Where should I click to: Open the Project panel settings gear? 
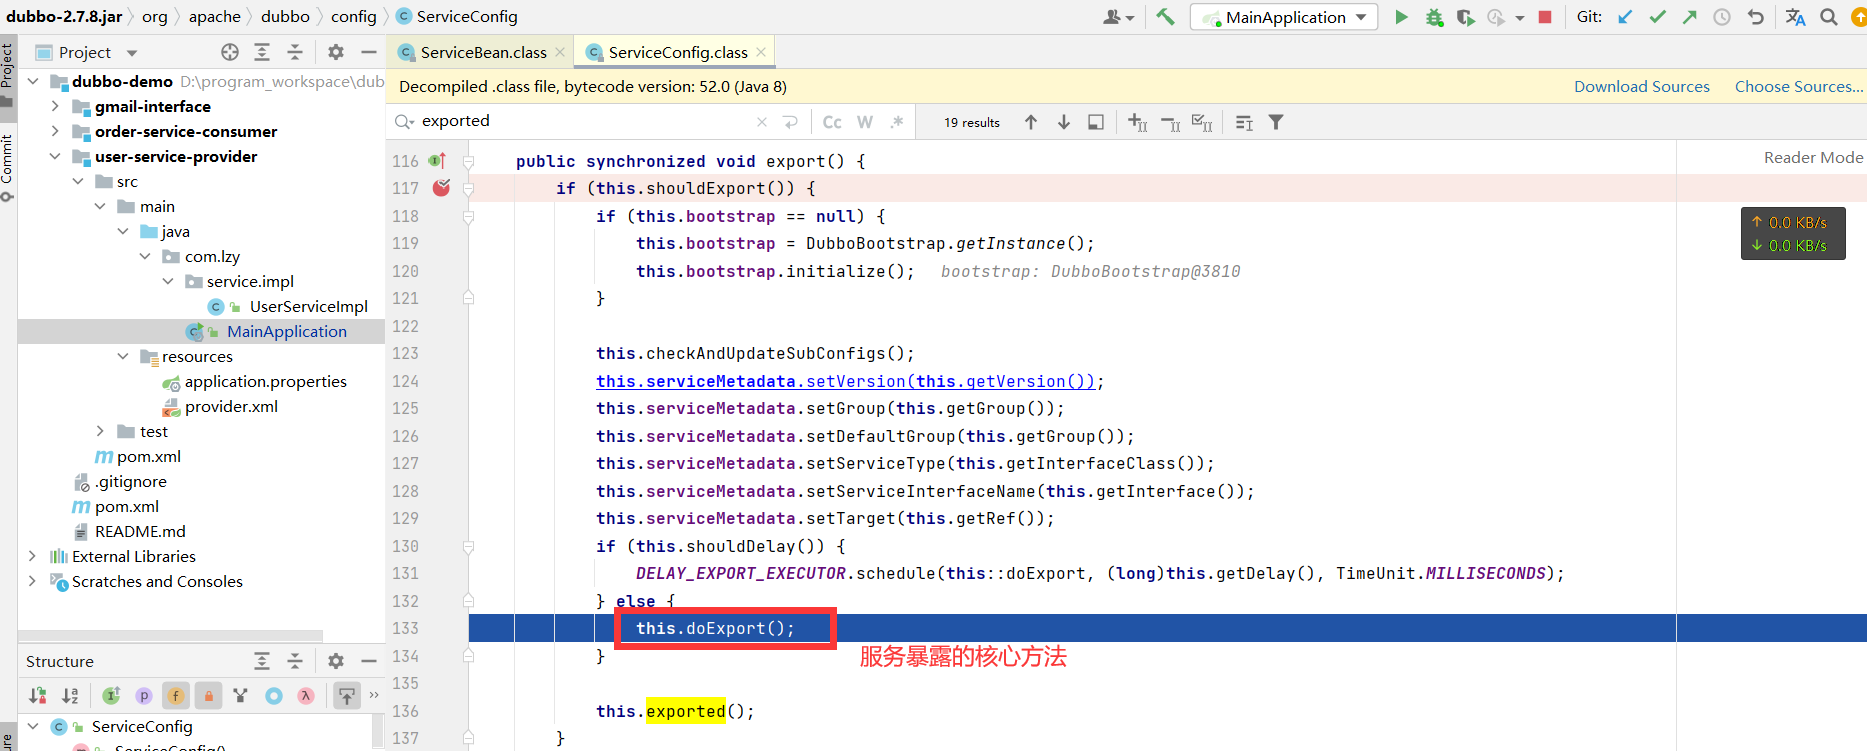pyautogui.click(x=336, y=52)
